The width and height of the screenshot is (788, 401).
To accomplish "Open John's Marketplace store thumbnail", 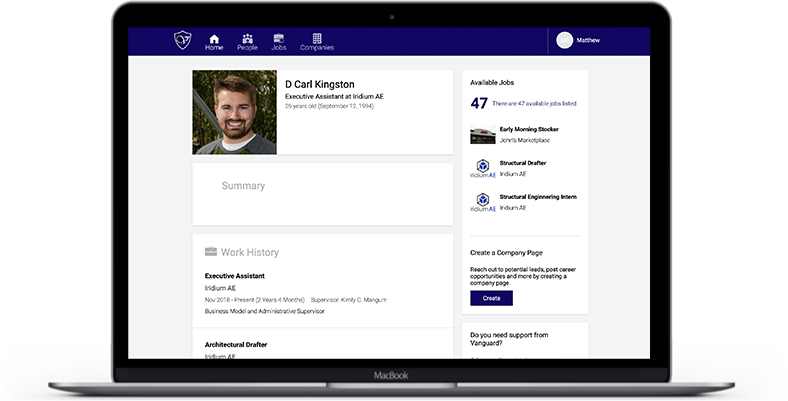I will coord(483,135).
